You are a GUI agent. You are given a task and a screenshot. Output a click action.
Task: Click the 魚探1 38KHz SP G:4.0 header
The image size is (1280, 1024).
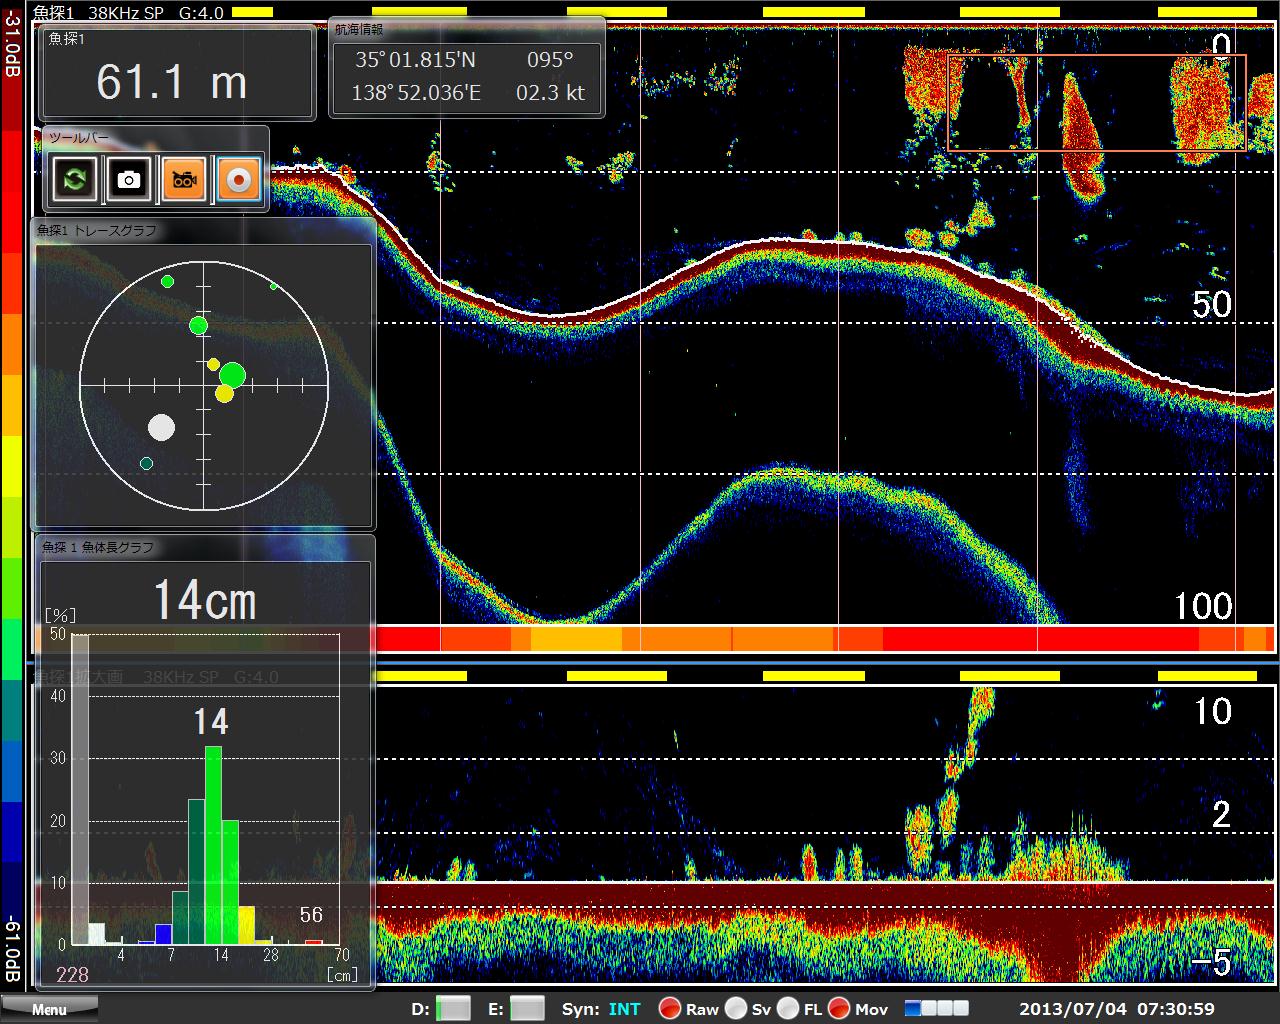tap(128, 12)
